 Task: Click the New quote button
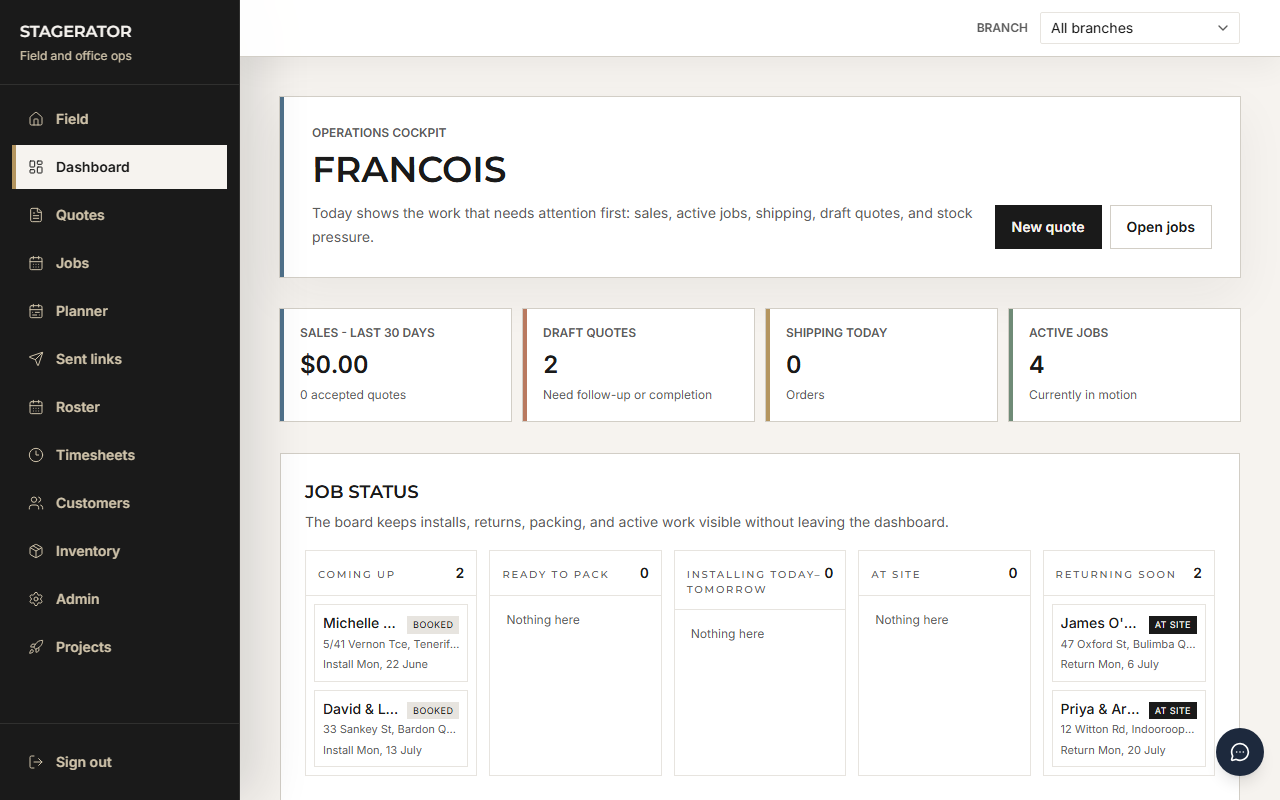(x=1048, y=227)
